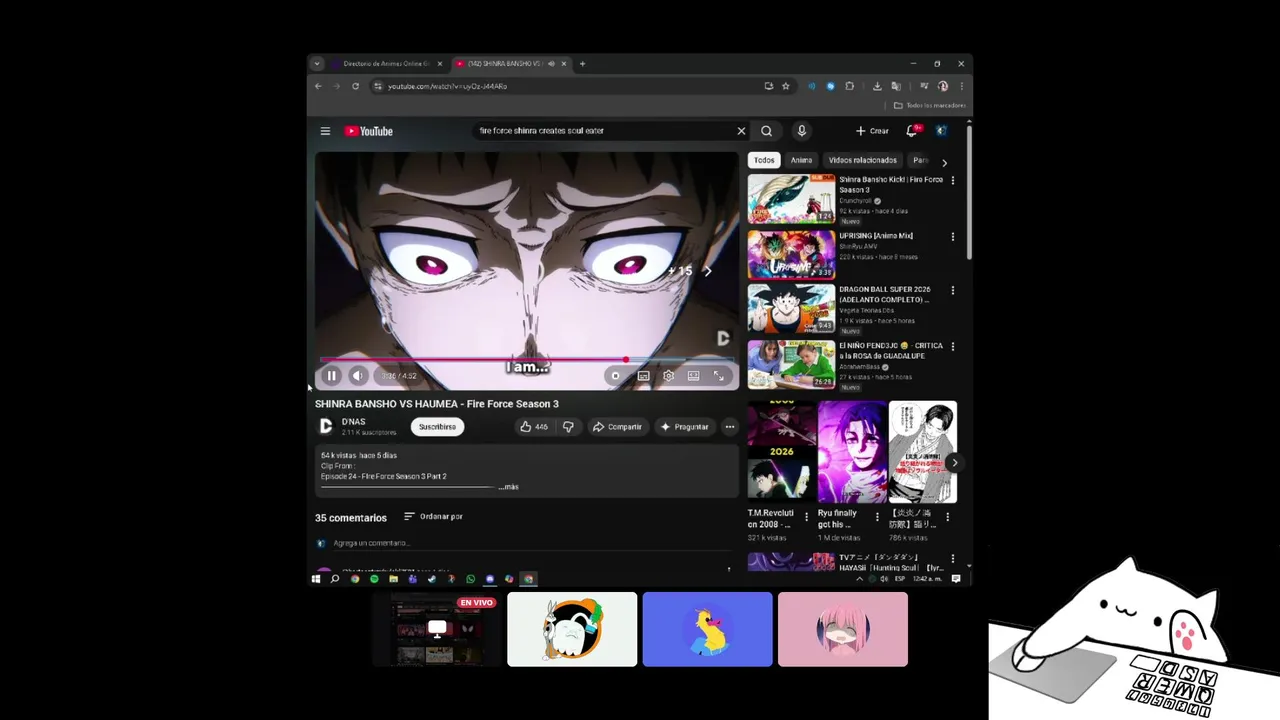Start voice search with the microphone

801,131
